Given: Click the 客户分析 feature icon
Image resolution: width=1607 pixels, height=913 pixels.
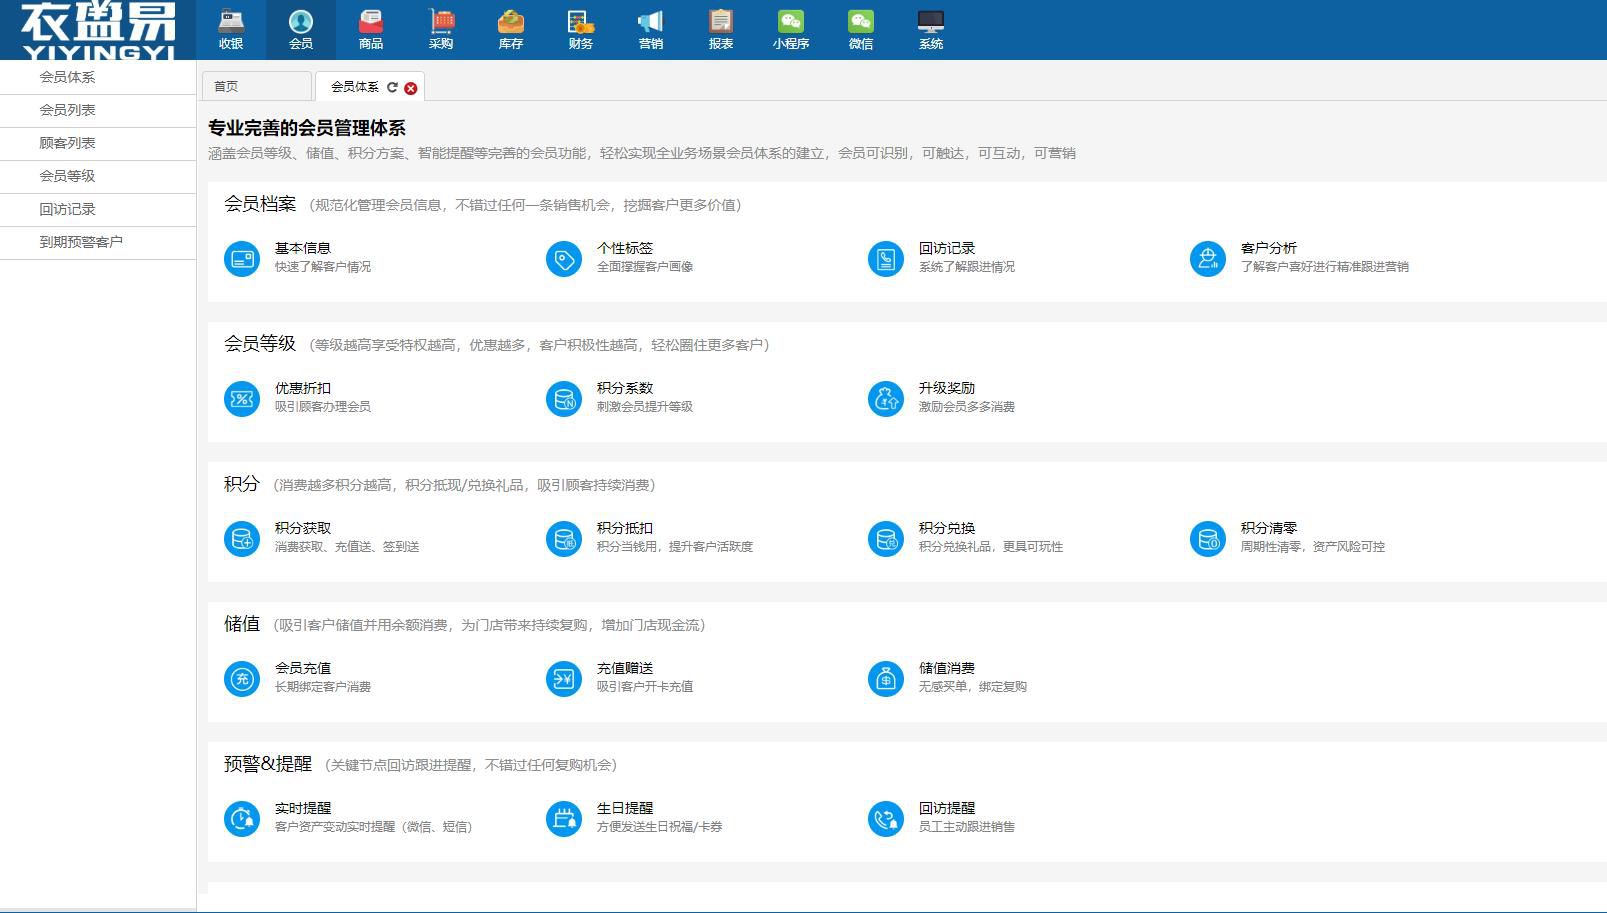Looking at the screenshot, I should coord(1208,258).
